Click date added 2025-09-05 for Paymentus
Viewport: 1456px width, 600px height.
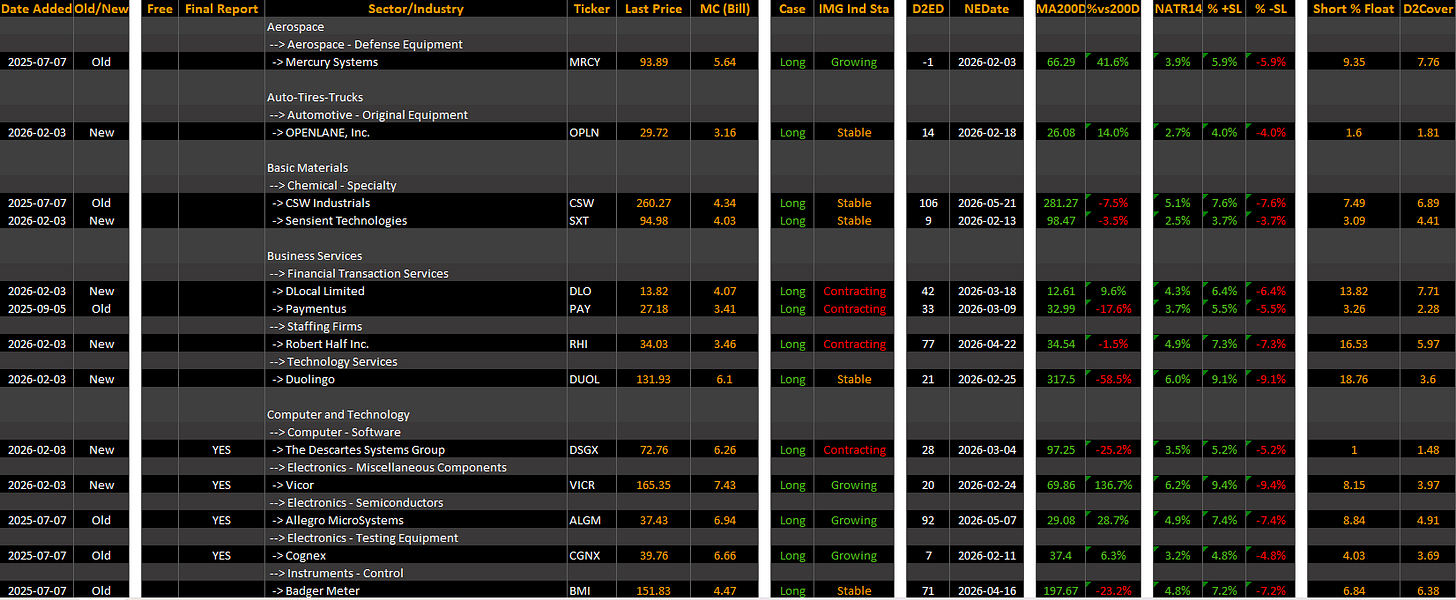click(37, 309)
